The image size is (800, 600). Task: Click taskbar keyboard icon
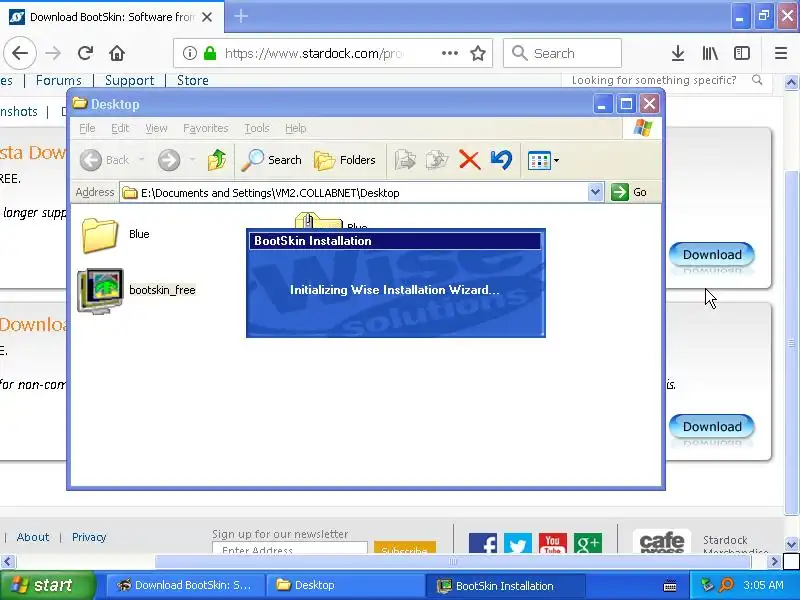tap(670, 586)
